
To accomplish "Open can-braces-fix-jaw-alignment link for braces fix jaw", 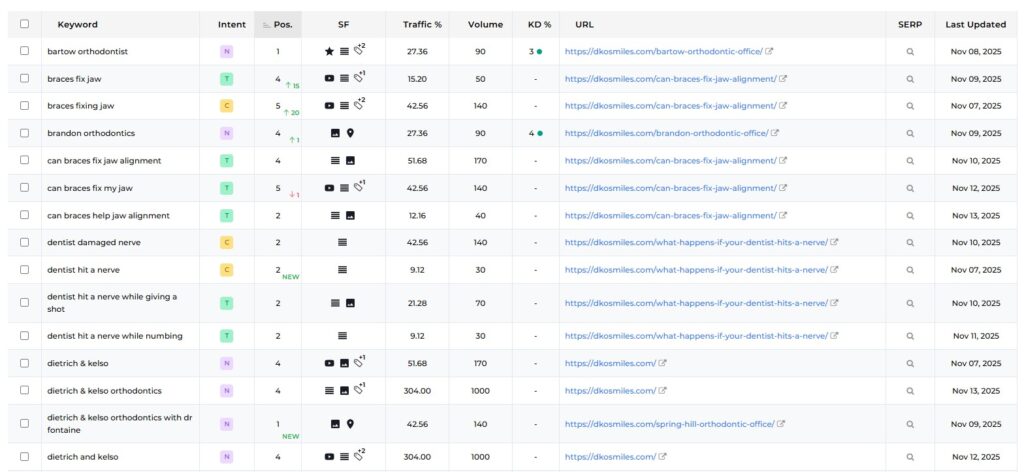I will tap(671, 79).
